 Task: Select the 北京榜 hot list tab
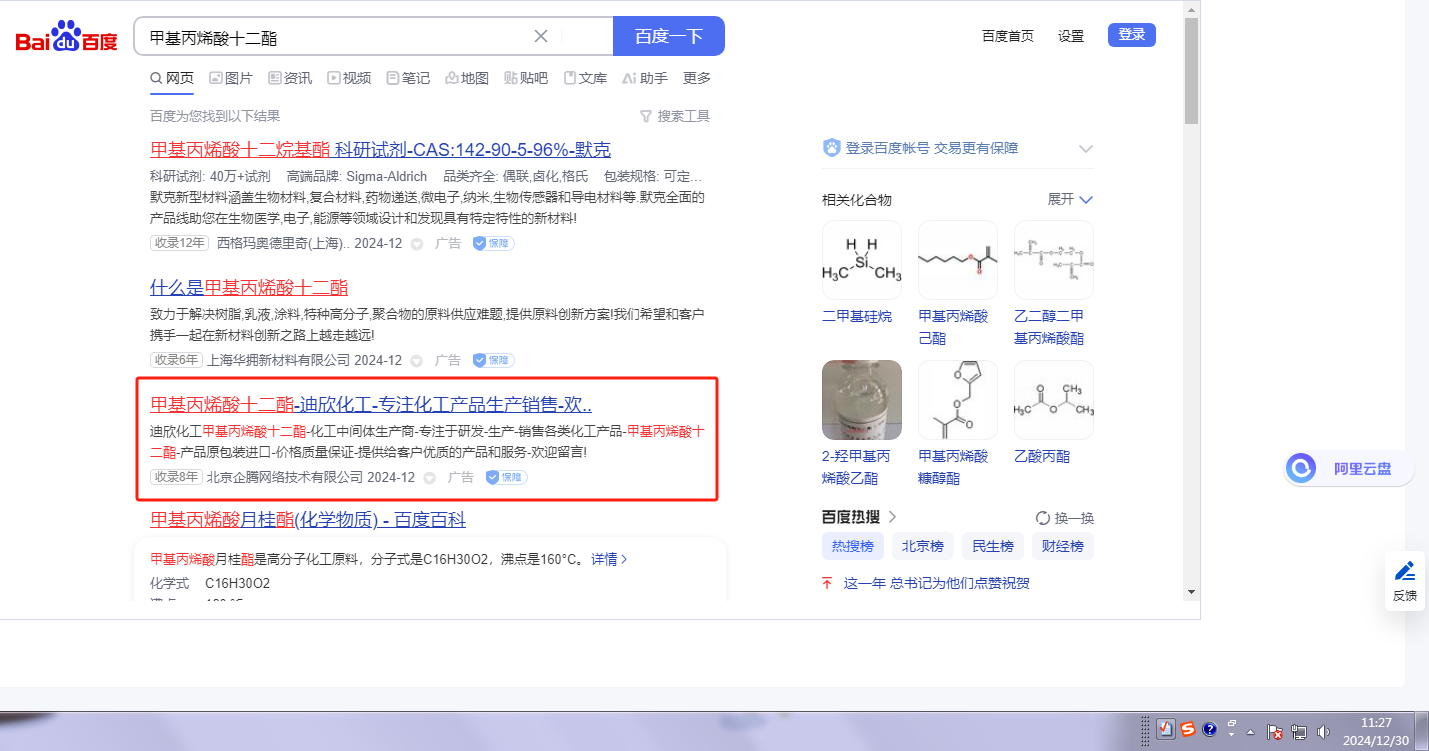922,546
